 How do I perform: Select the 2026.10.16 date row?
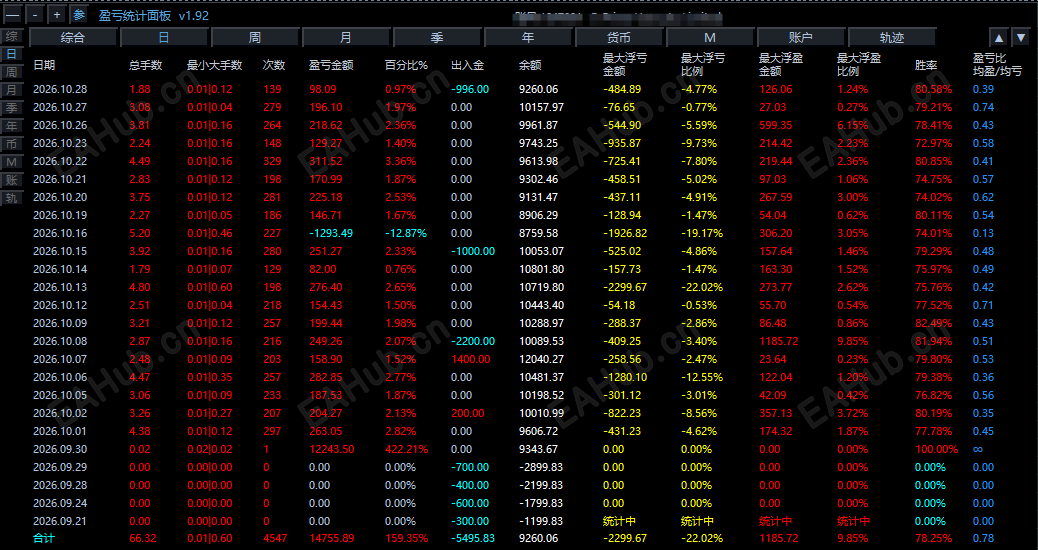pyautogui.click(x=60, y=233)
